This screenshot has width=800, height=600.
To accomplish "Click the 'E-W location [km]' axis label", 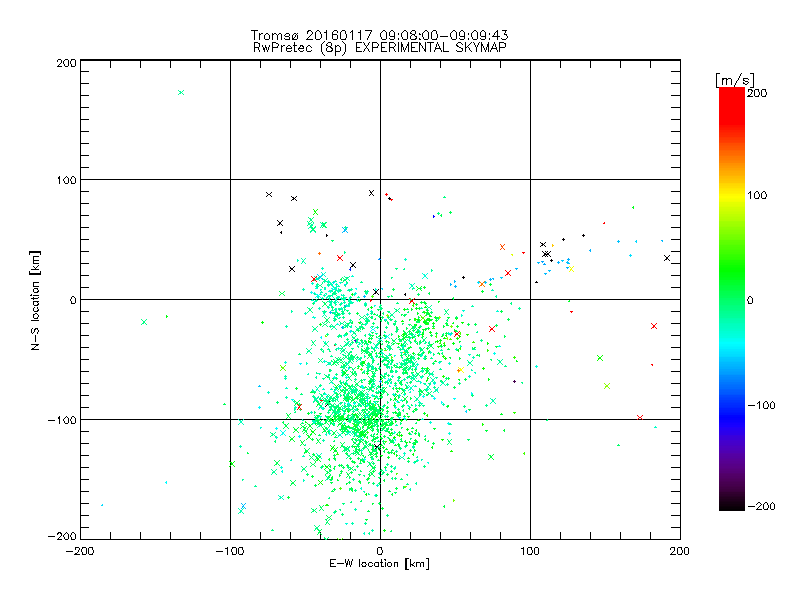I will click(379, 564).
